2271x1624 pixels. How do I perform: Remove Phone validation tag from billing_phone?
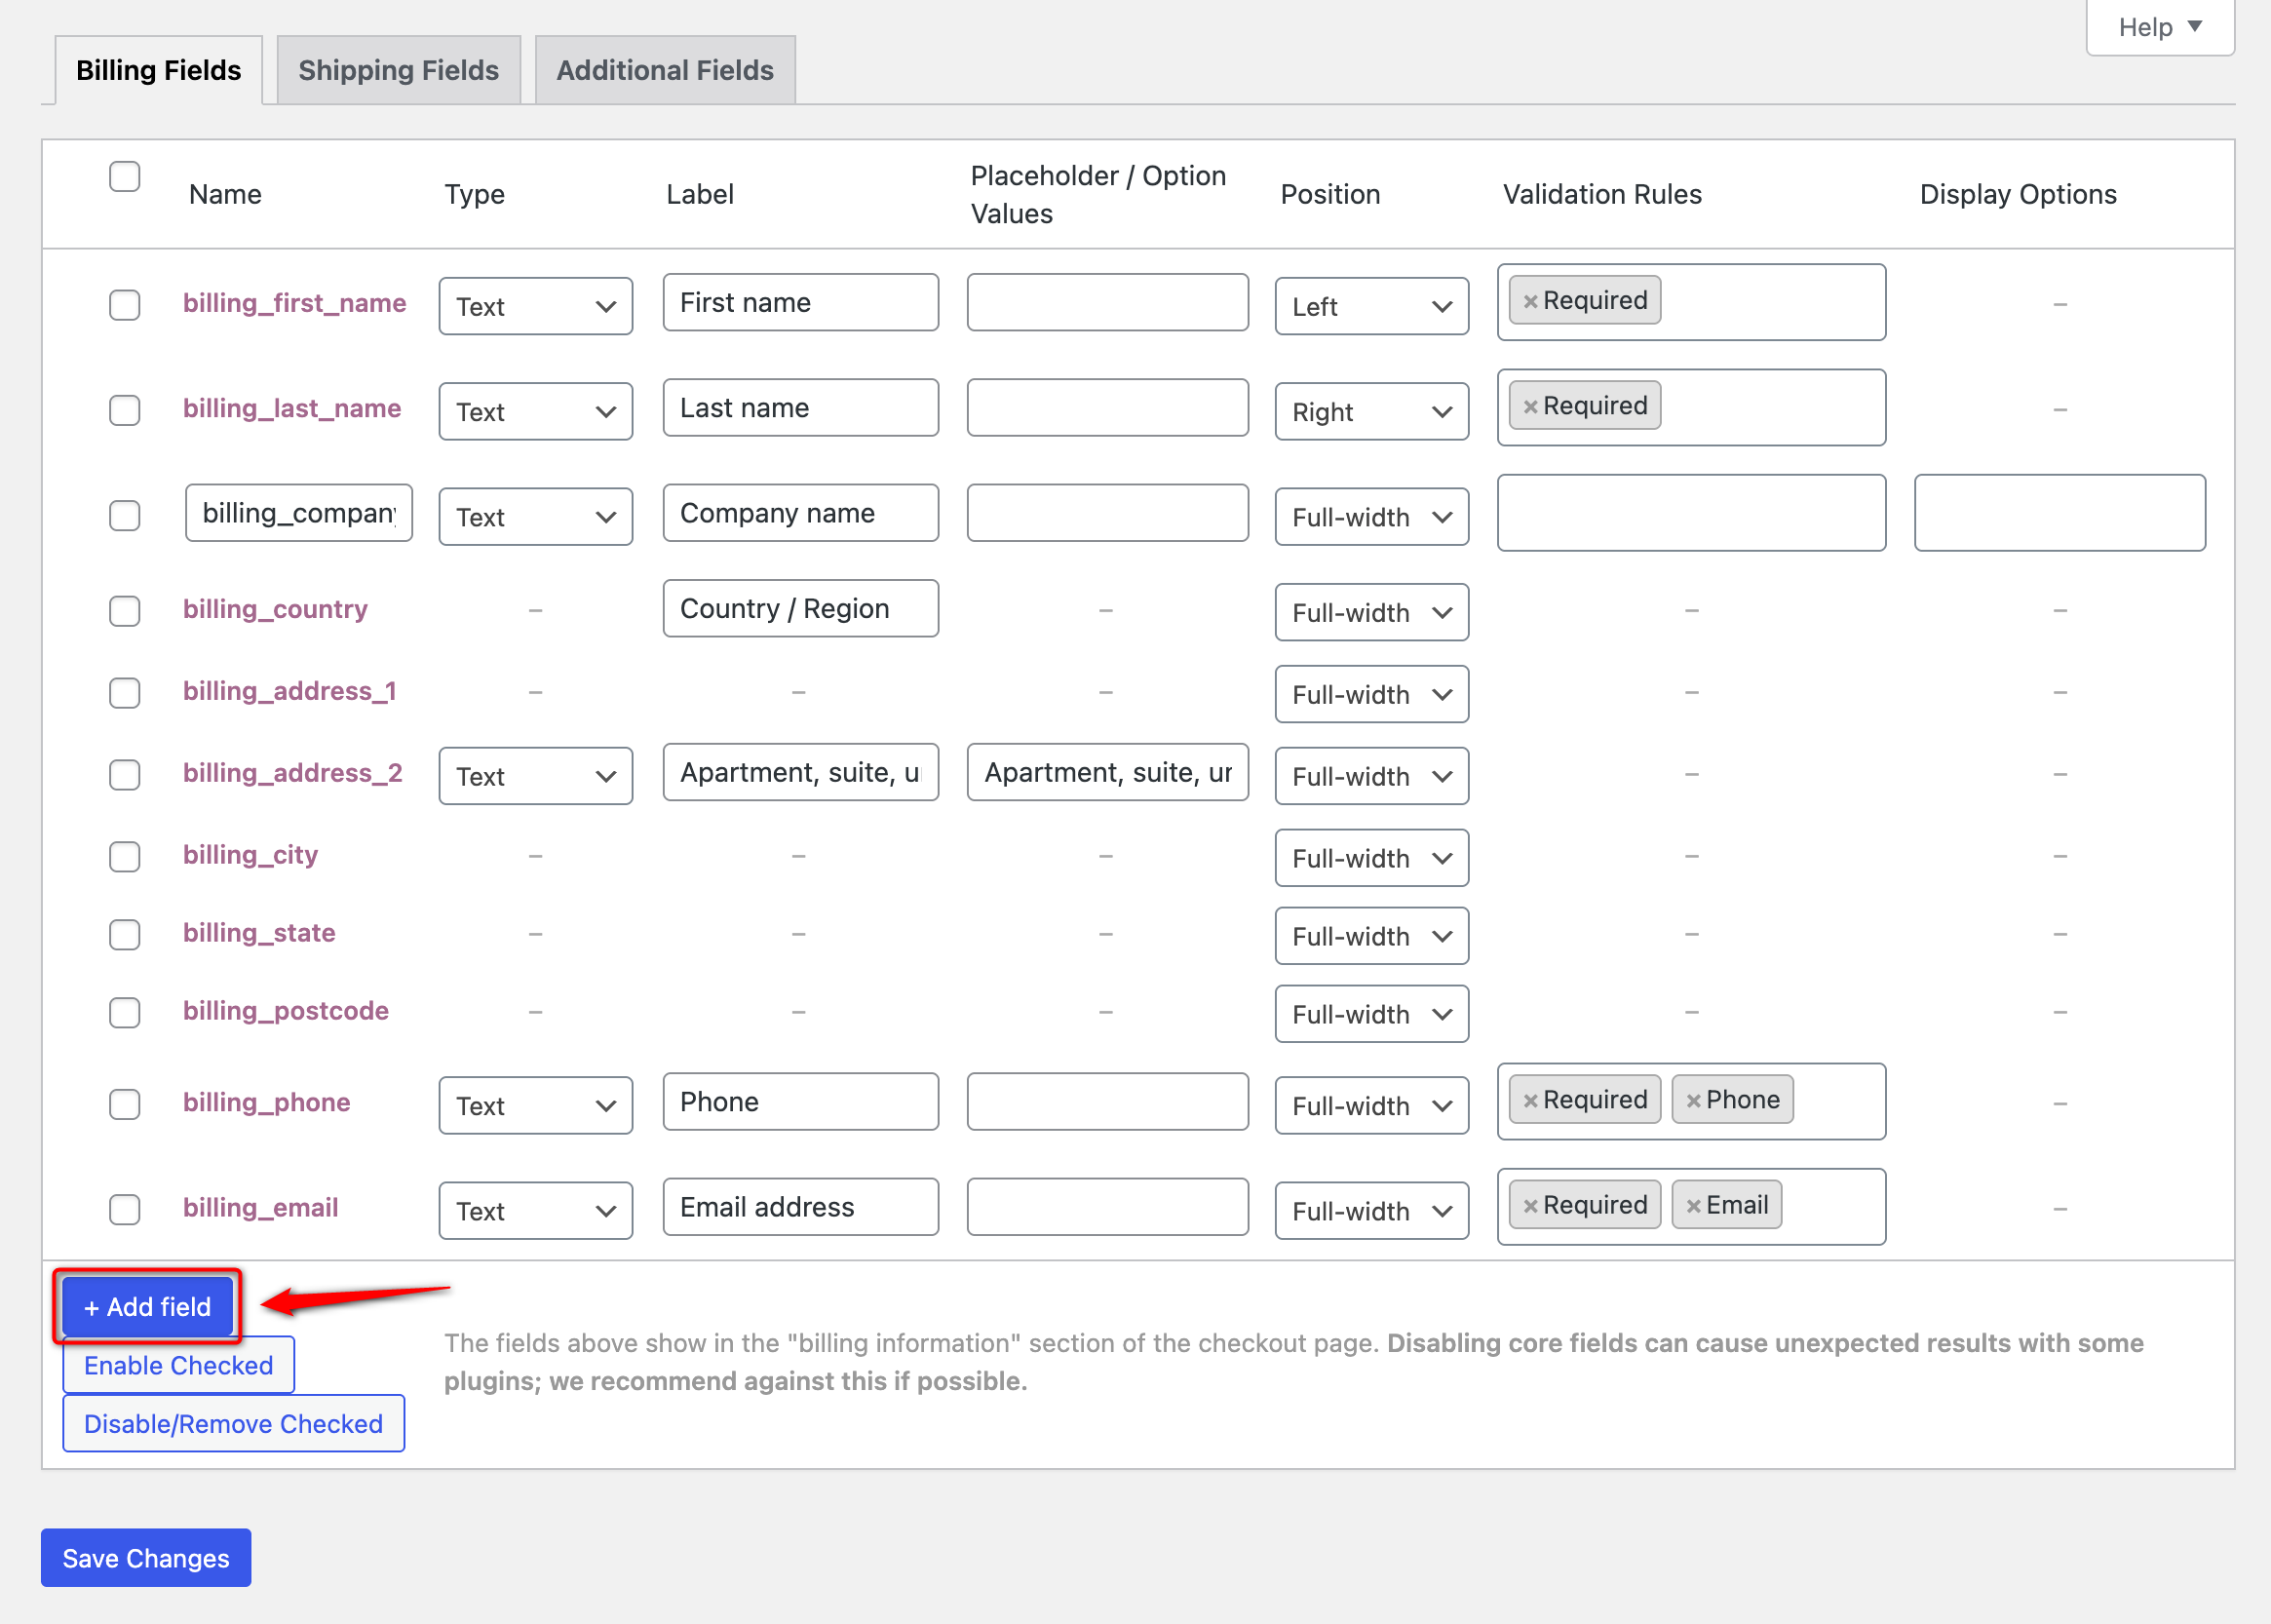click(x=1693, y=1099)
